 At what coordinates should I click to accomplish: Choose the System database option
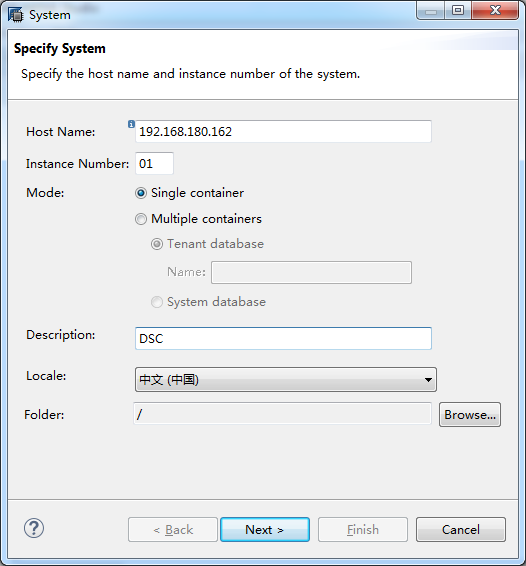pos(157,302)
